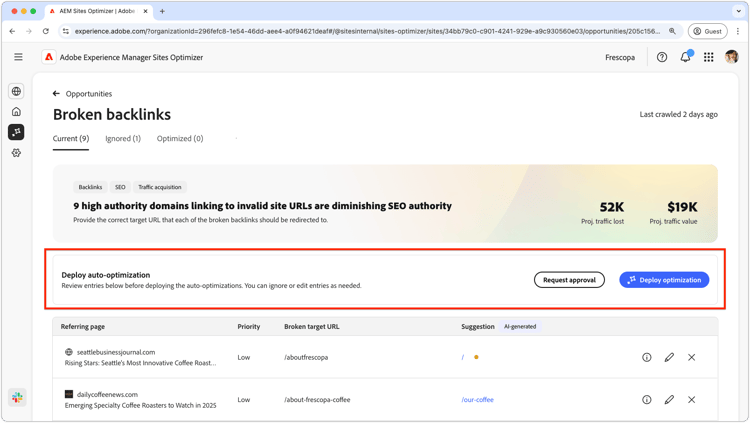The width and height of the screenshot is (750, 423).
Task: Ignore the seattlebusinessjournal.com entry
Action: point(692,357)
